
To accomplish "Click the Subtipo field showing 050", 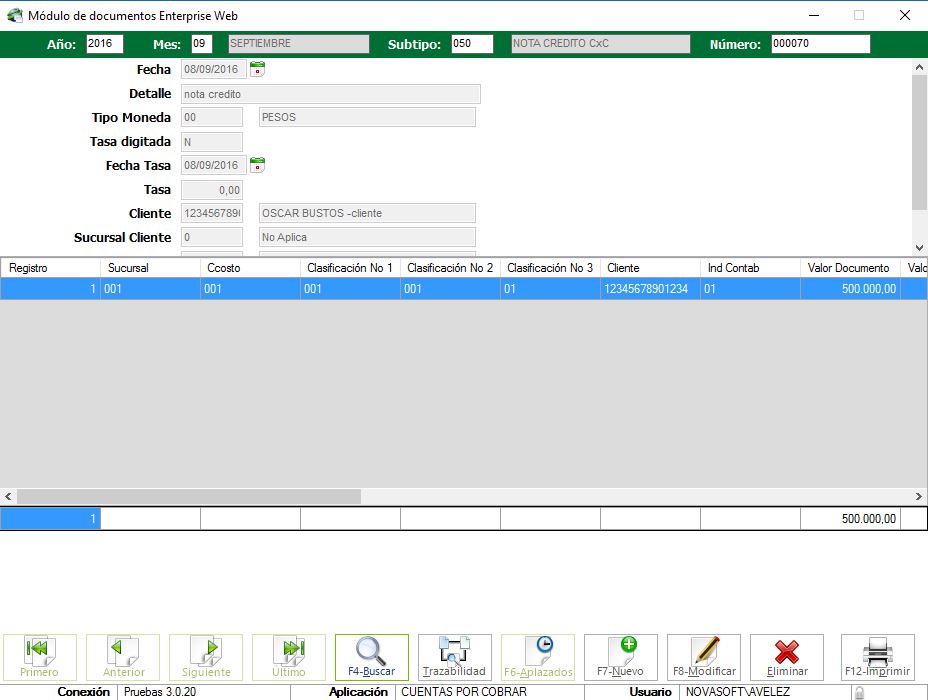I will (472, 44).
